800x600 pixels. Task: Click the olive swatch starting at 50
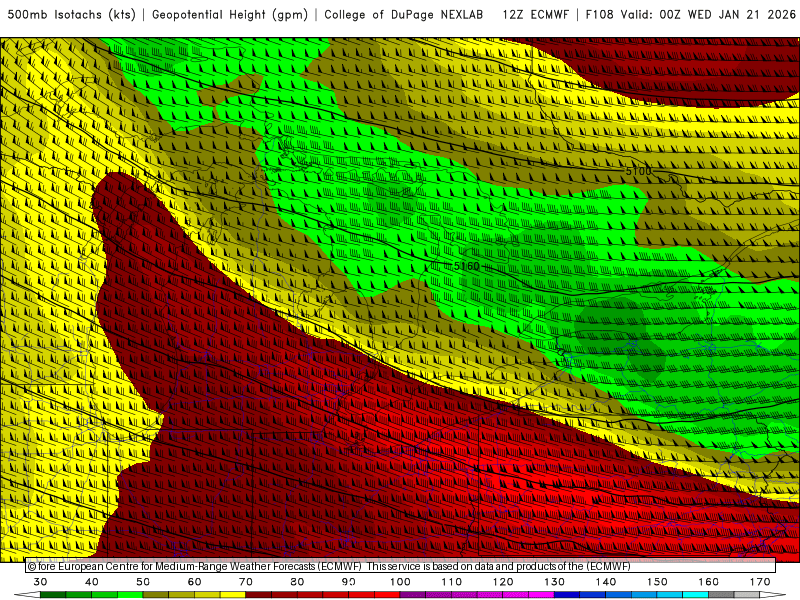click(x=156, y=595)
